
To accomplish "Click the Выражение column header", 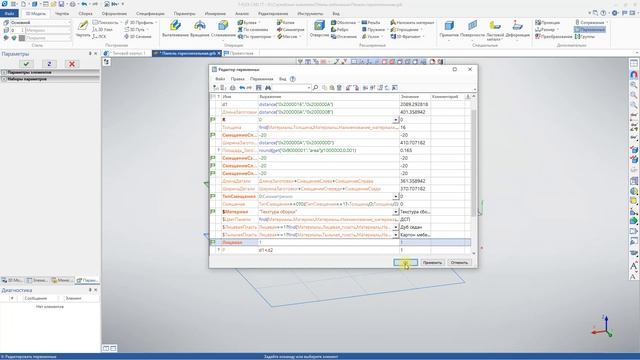I will (329, 96).
